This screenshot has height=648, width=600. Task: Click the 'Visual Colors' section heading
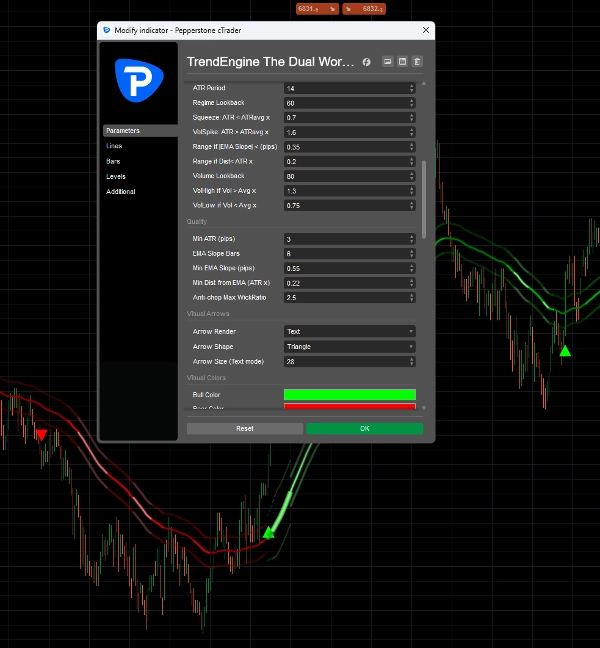[x=206, y=378]
